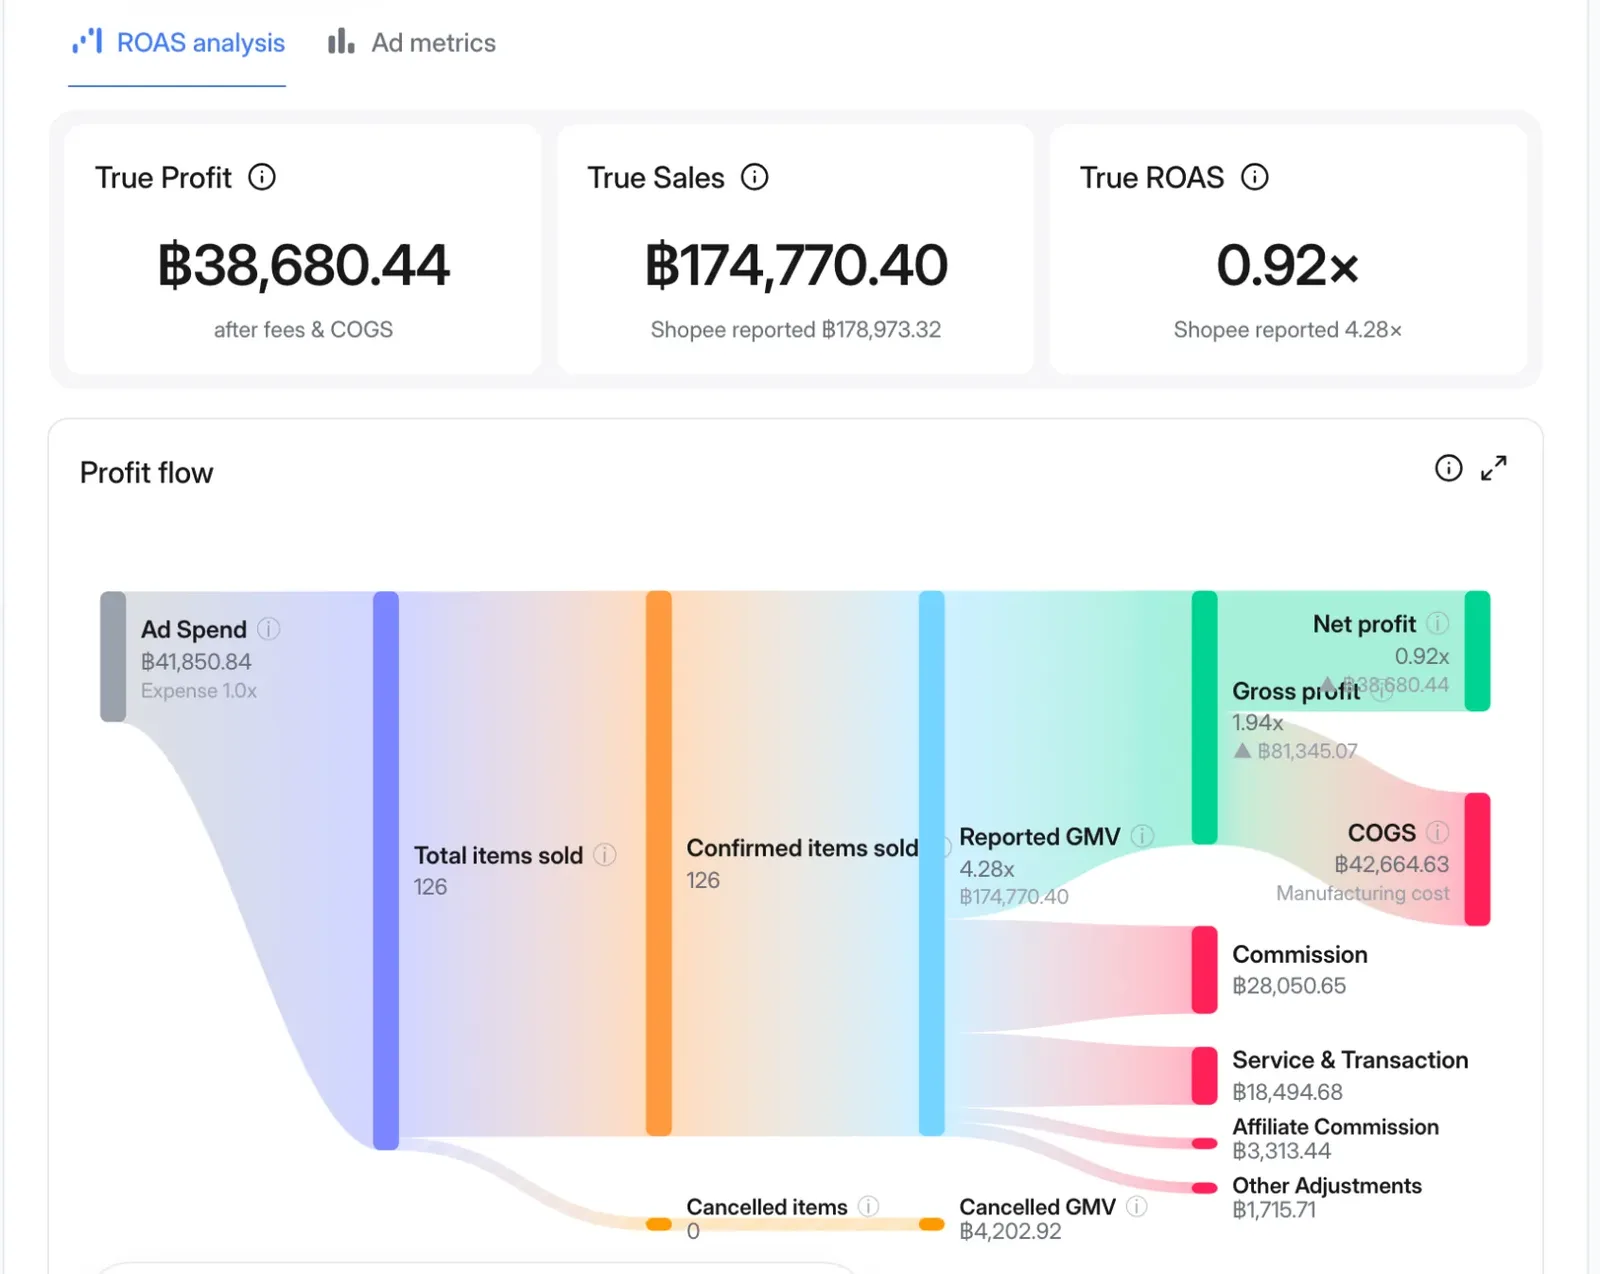This screenshot has height=1274, width=1600.
Task: Click the red Commission node bar
Action: pos(1205,970)
